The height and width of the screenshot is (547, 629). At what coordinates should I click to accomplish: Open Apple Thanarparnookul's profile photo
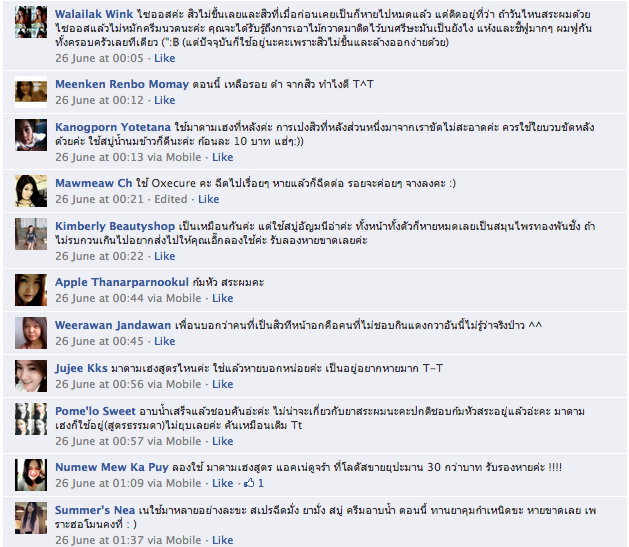[x=31, y=290]
